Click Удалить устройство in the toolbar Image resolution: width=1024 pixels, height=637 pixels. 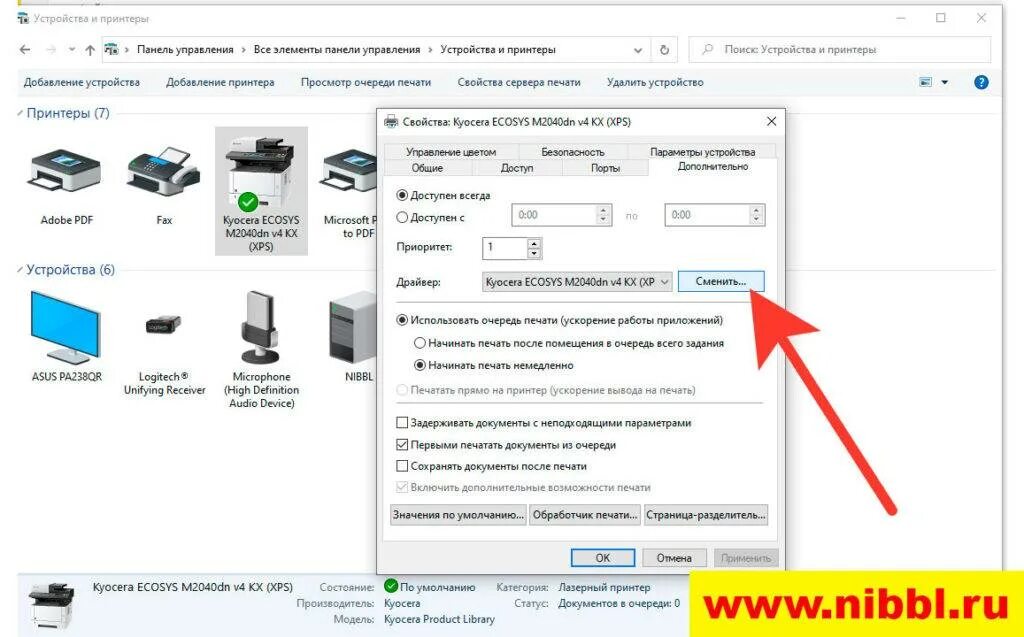point(655,82)
